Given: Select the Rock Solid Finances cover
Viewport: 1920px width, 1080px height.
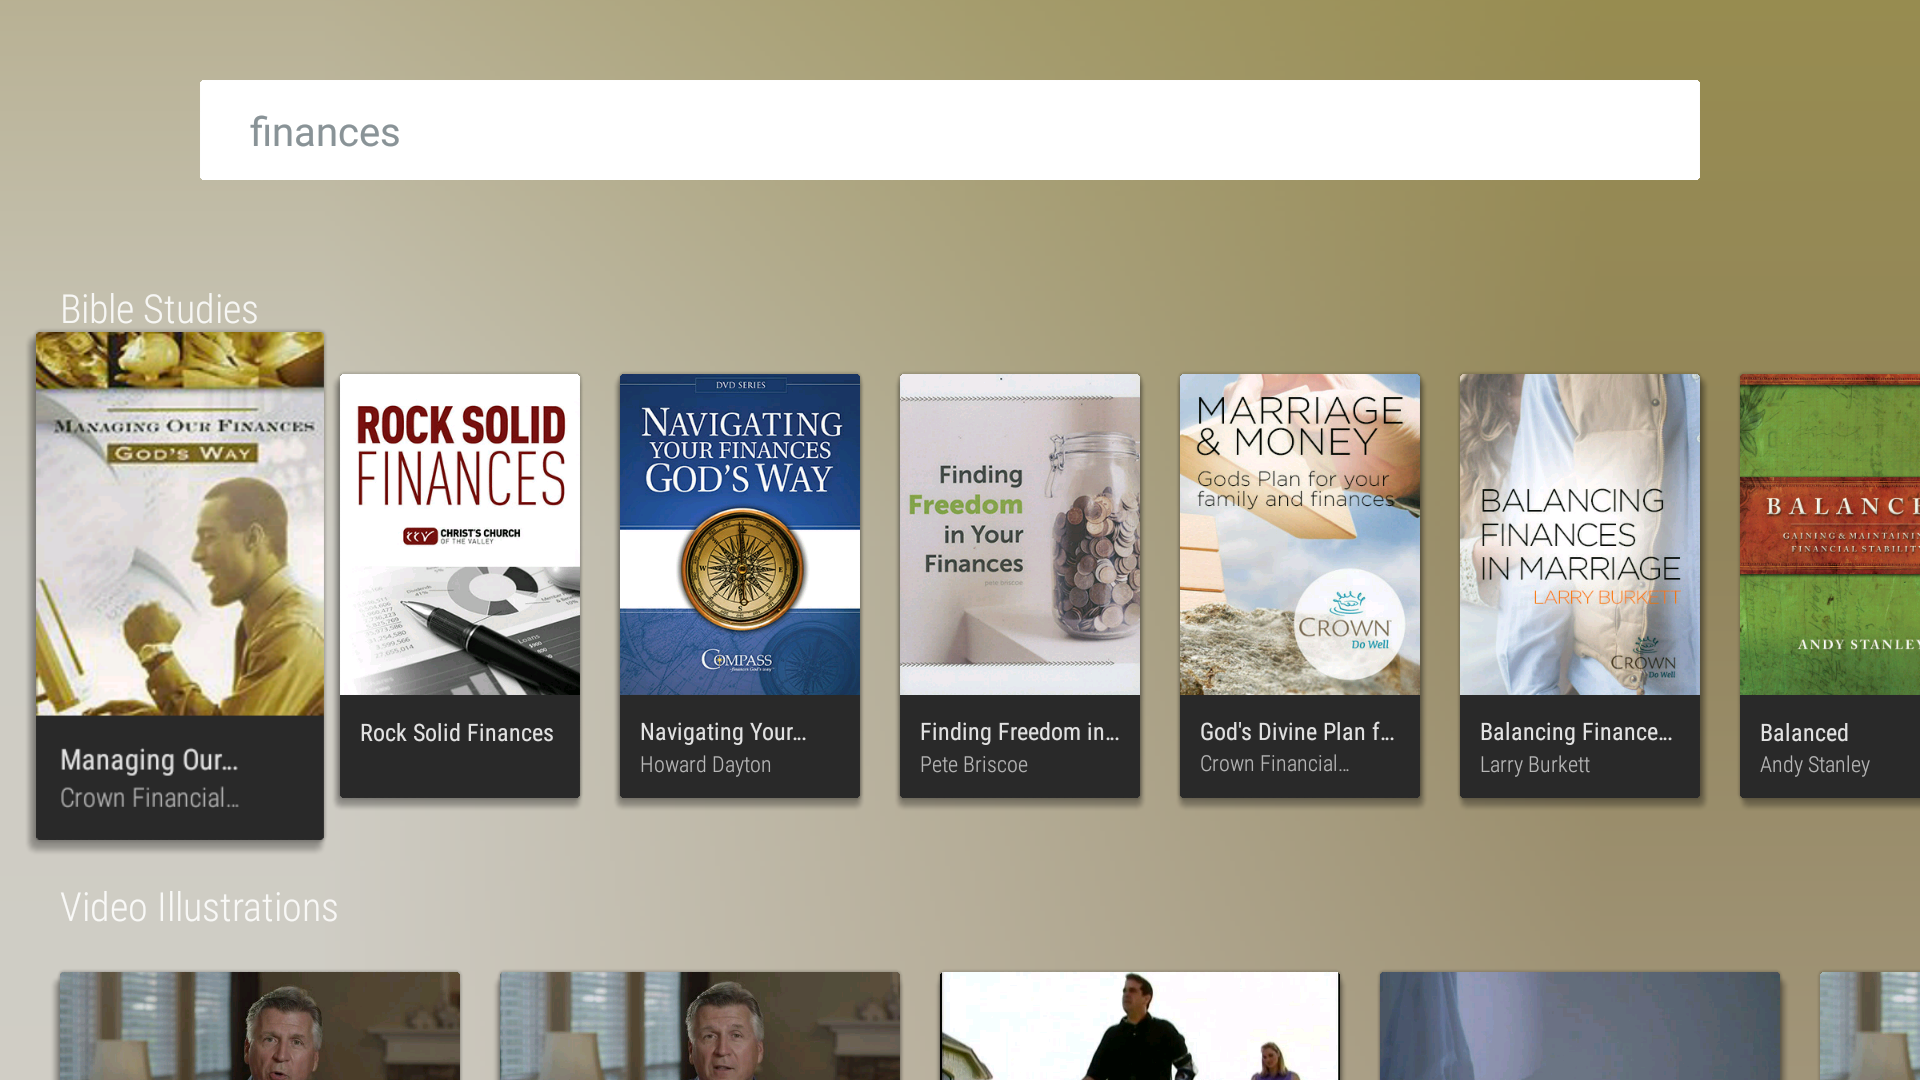Looking at the screenshot, I should (x=460, y=534).
